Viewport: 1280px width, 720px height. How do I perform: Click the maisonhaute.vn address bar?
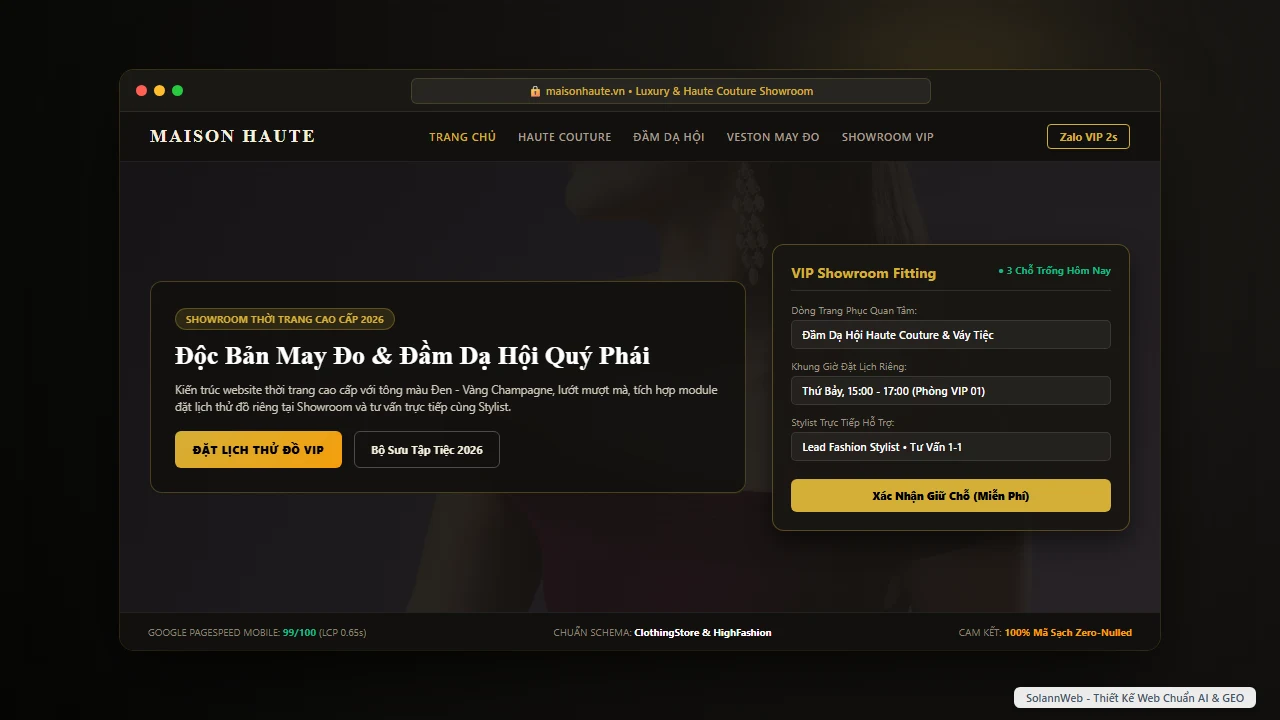click(671, 91)
